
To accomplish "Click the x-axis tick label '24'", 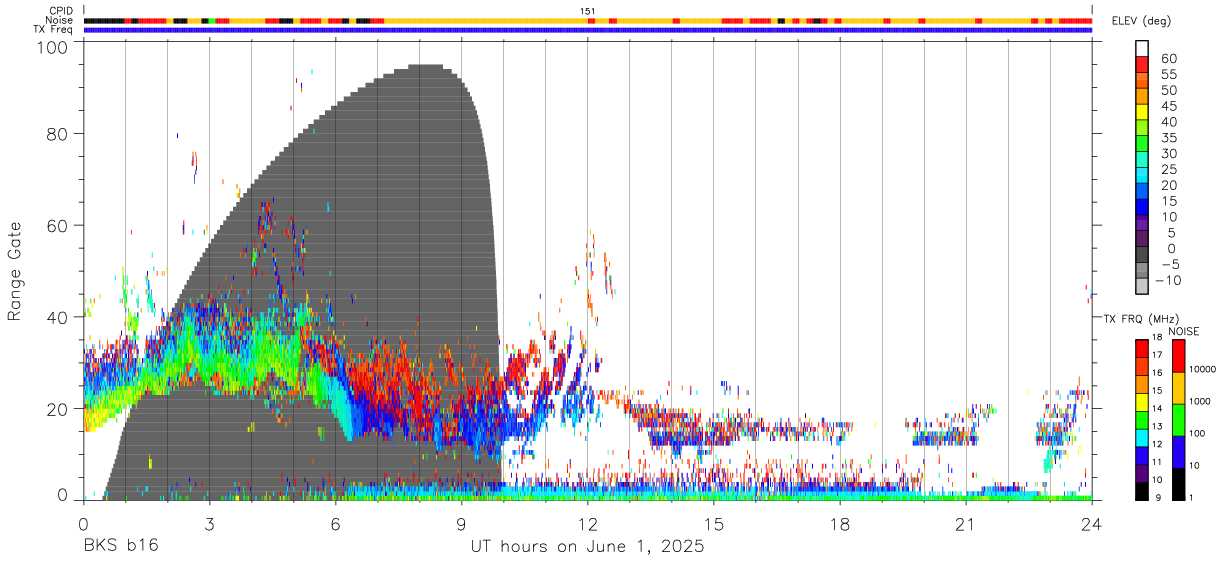I will [x=1092, y=524].
